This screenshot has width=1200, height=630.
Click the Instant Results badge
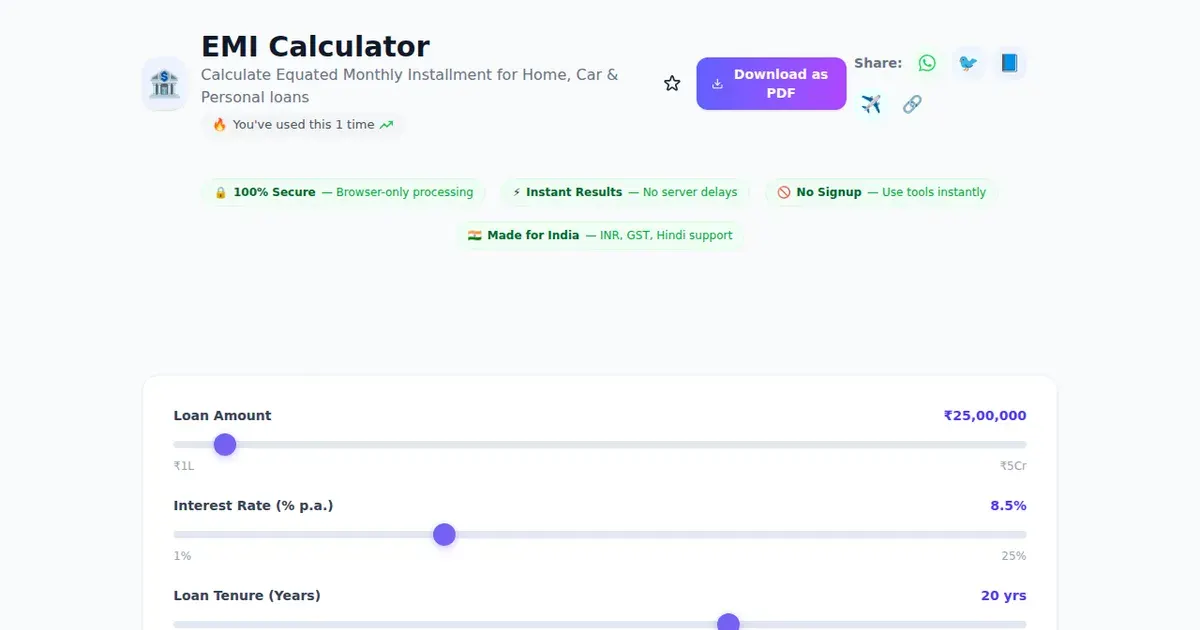click(625, 192)
